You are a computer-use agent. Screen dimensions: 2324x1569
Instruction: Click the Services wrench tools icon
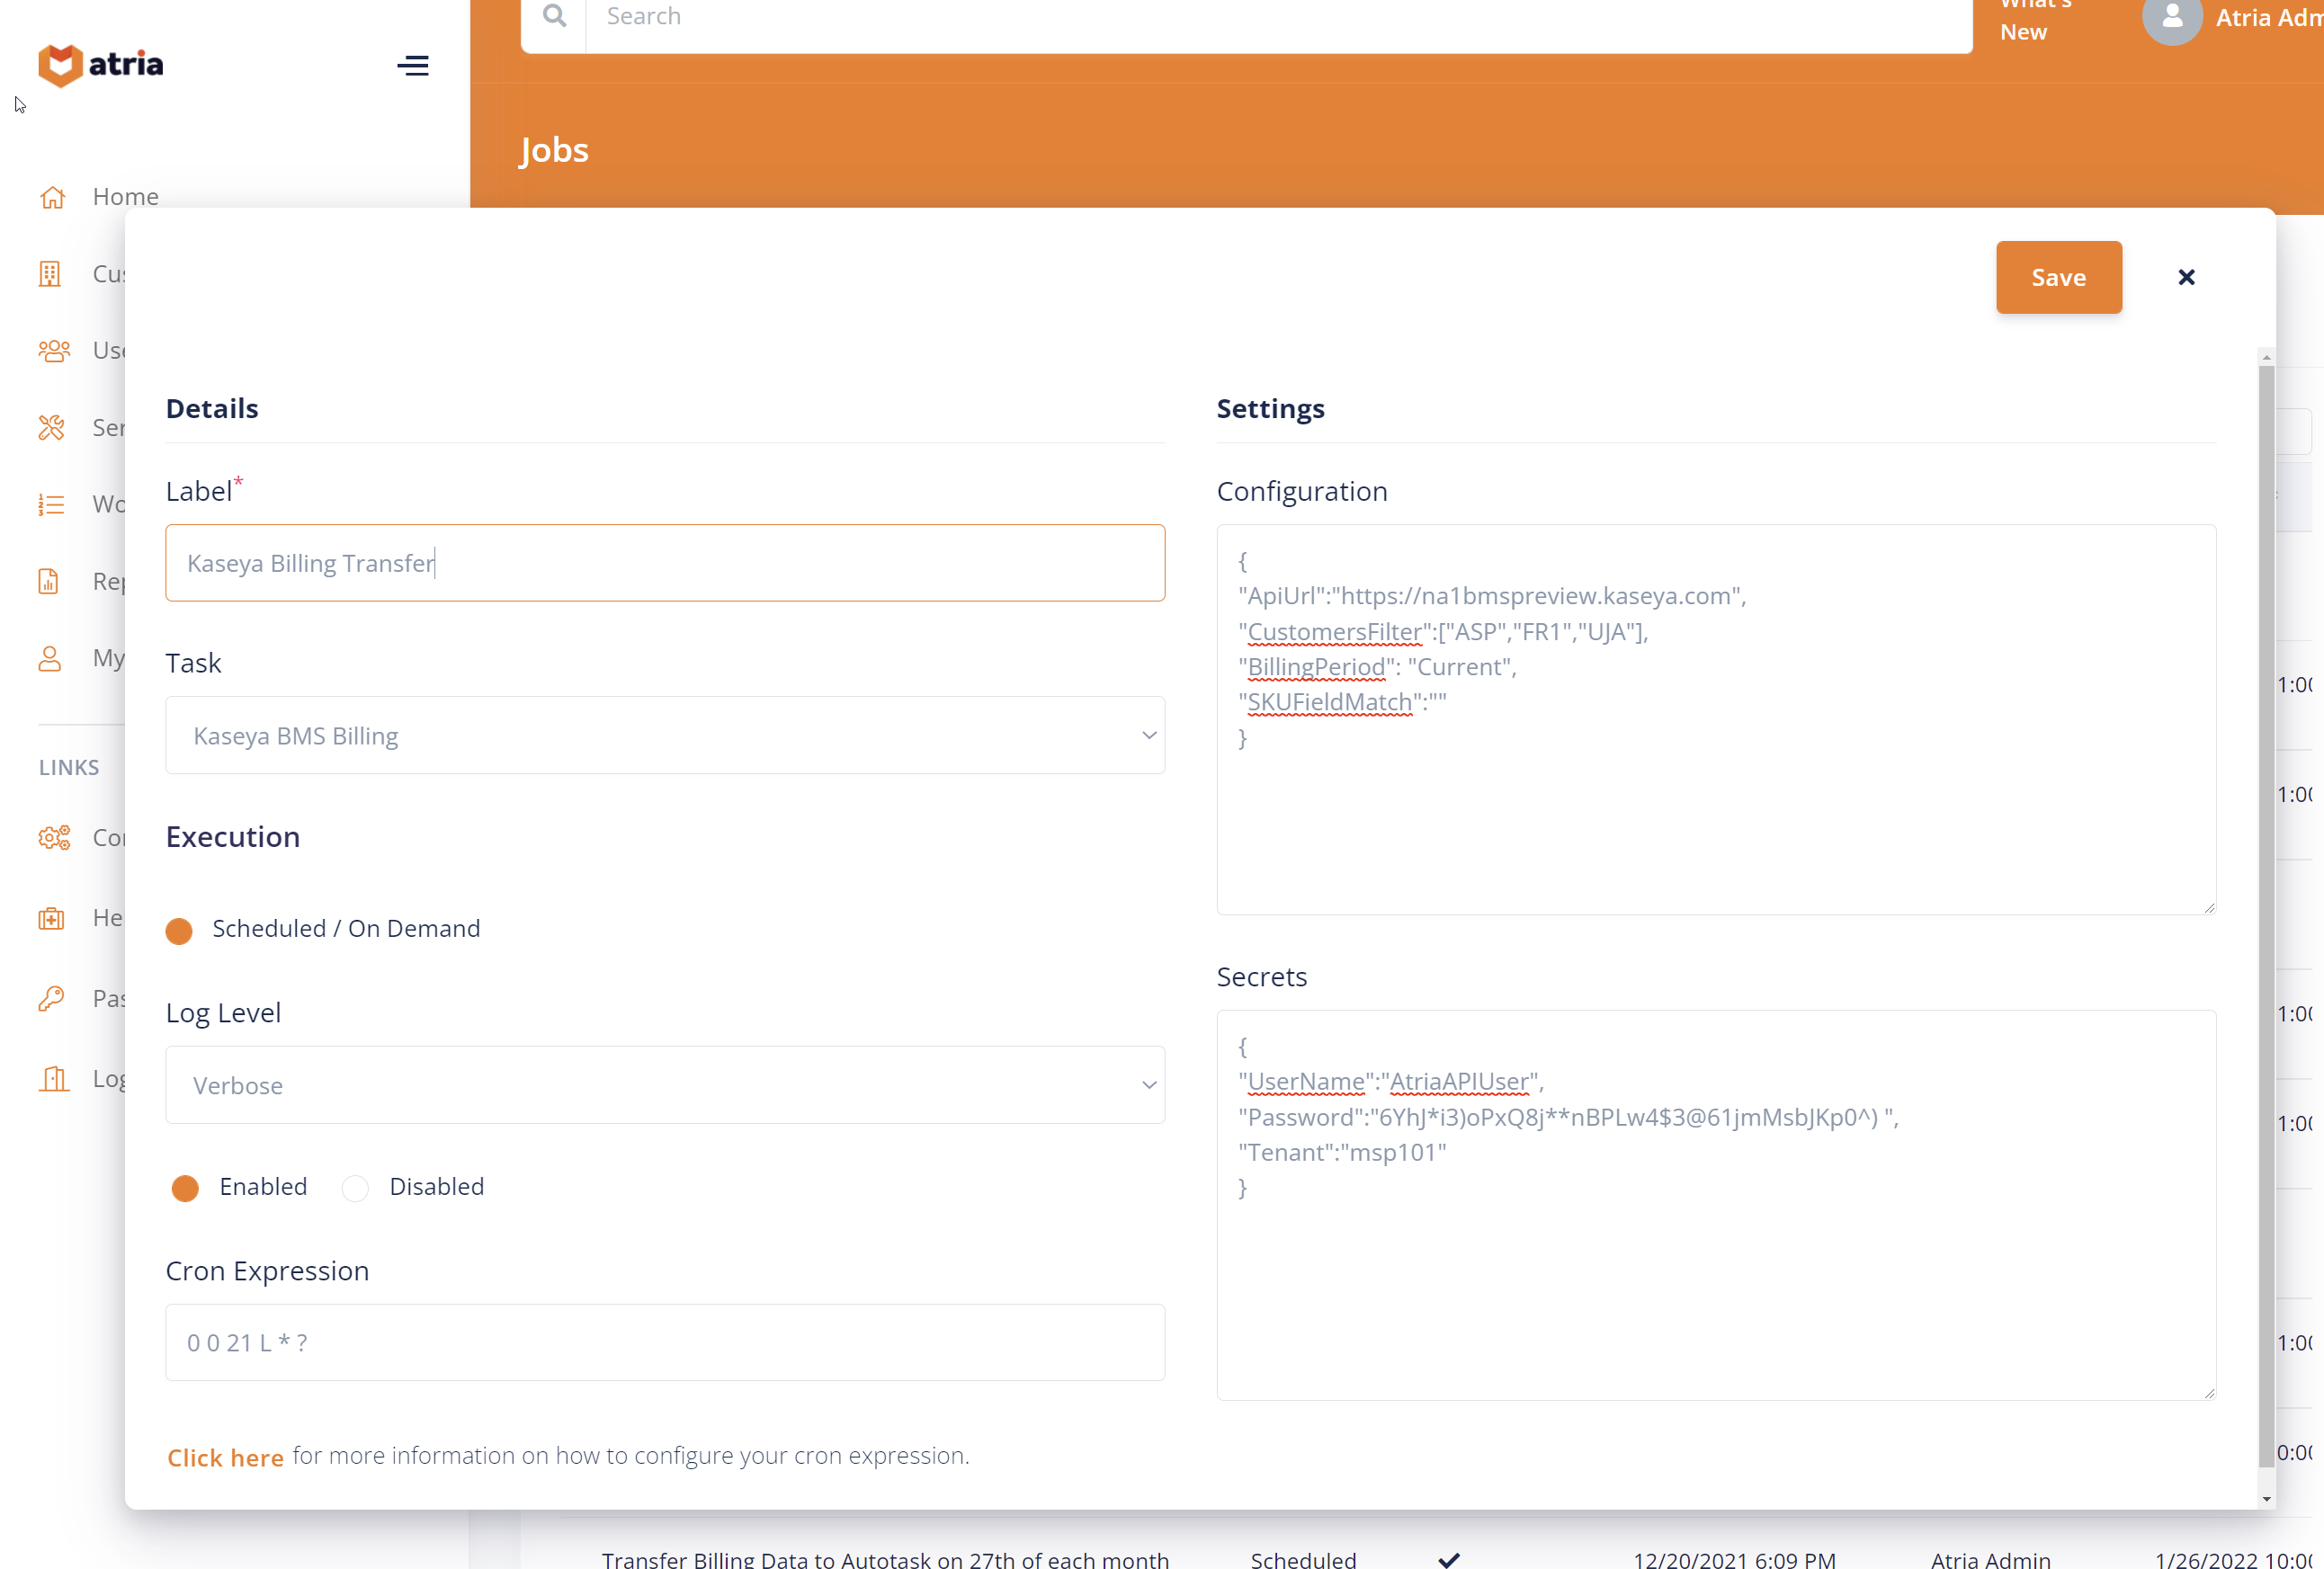(x=52, y=428)
